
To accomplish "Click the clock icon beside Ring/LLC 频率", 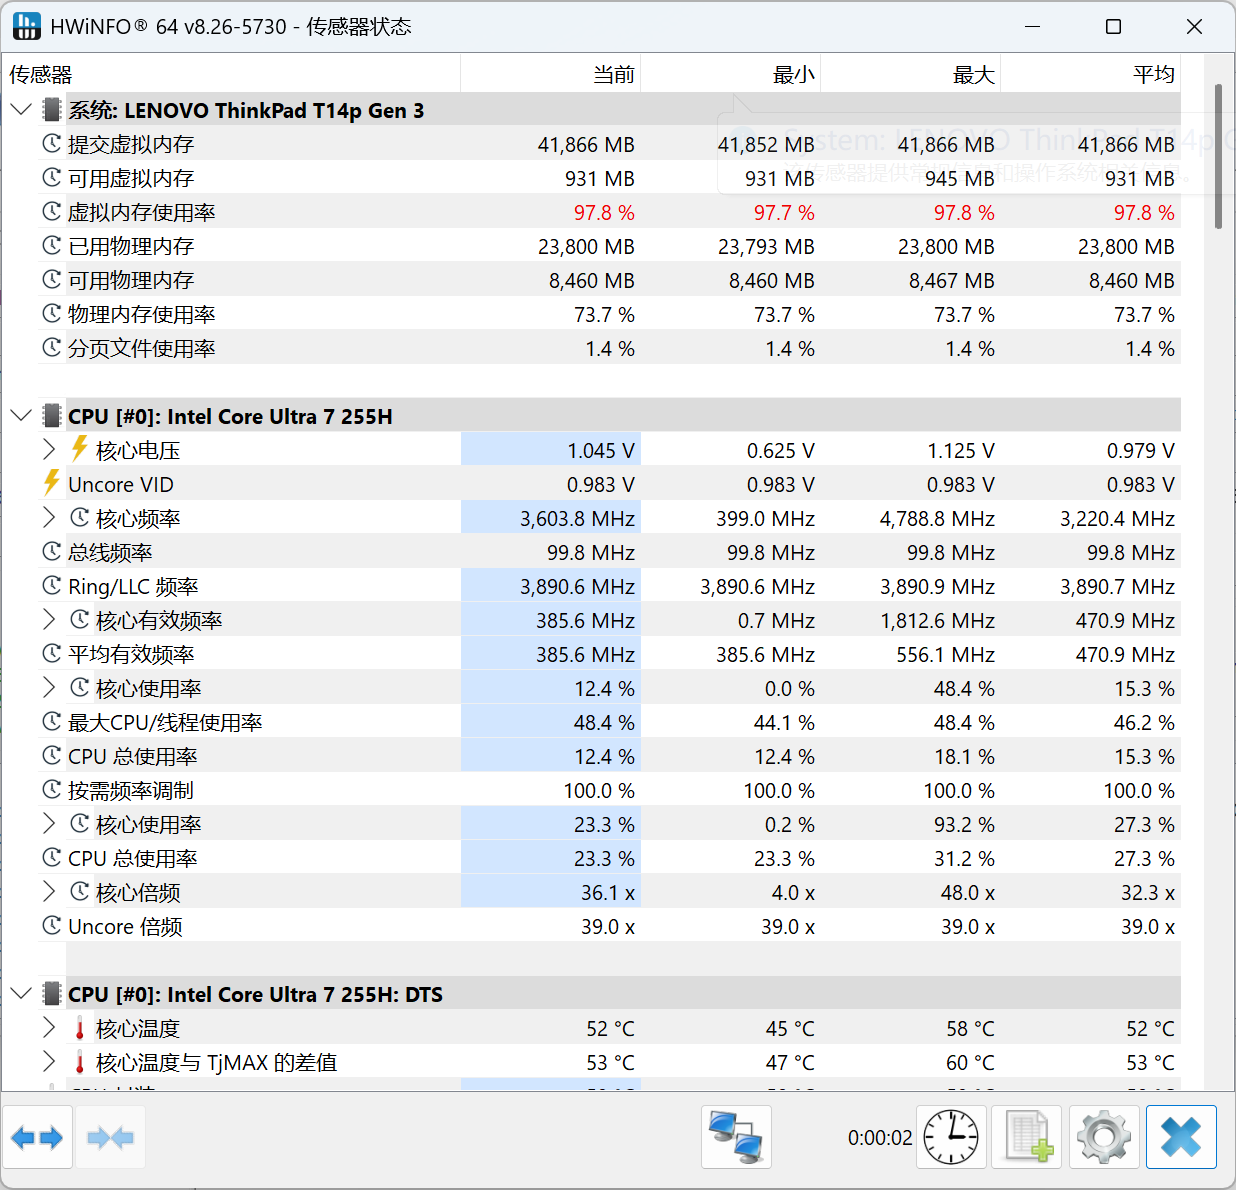I will (x=52, y=586).
